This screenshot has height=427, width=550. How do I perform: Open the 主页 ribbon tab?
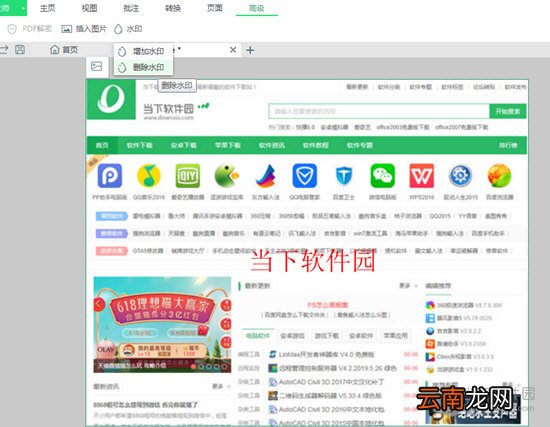pyautogui.click(x=47, y=8)
